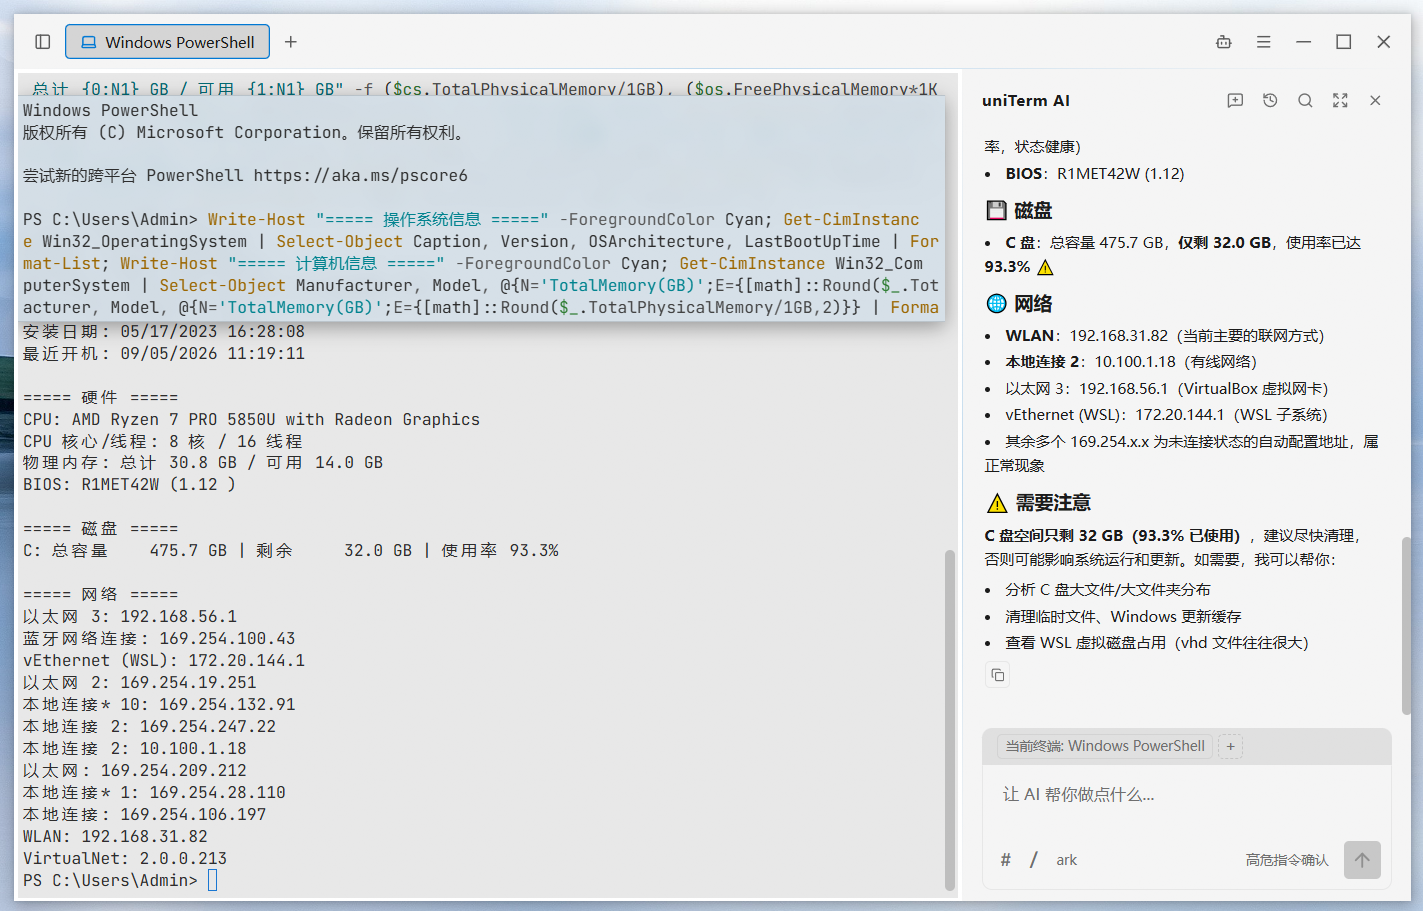The width and height of the screenshot is (1423, 911).
Task: Click the CPU AMD Ryzen 7 line
Action: tap(251, 420)
